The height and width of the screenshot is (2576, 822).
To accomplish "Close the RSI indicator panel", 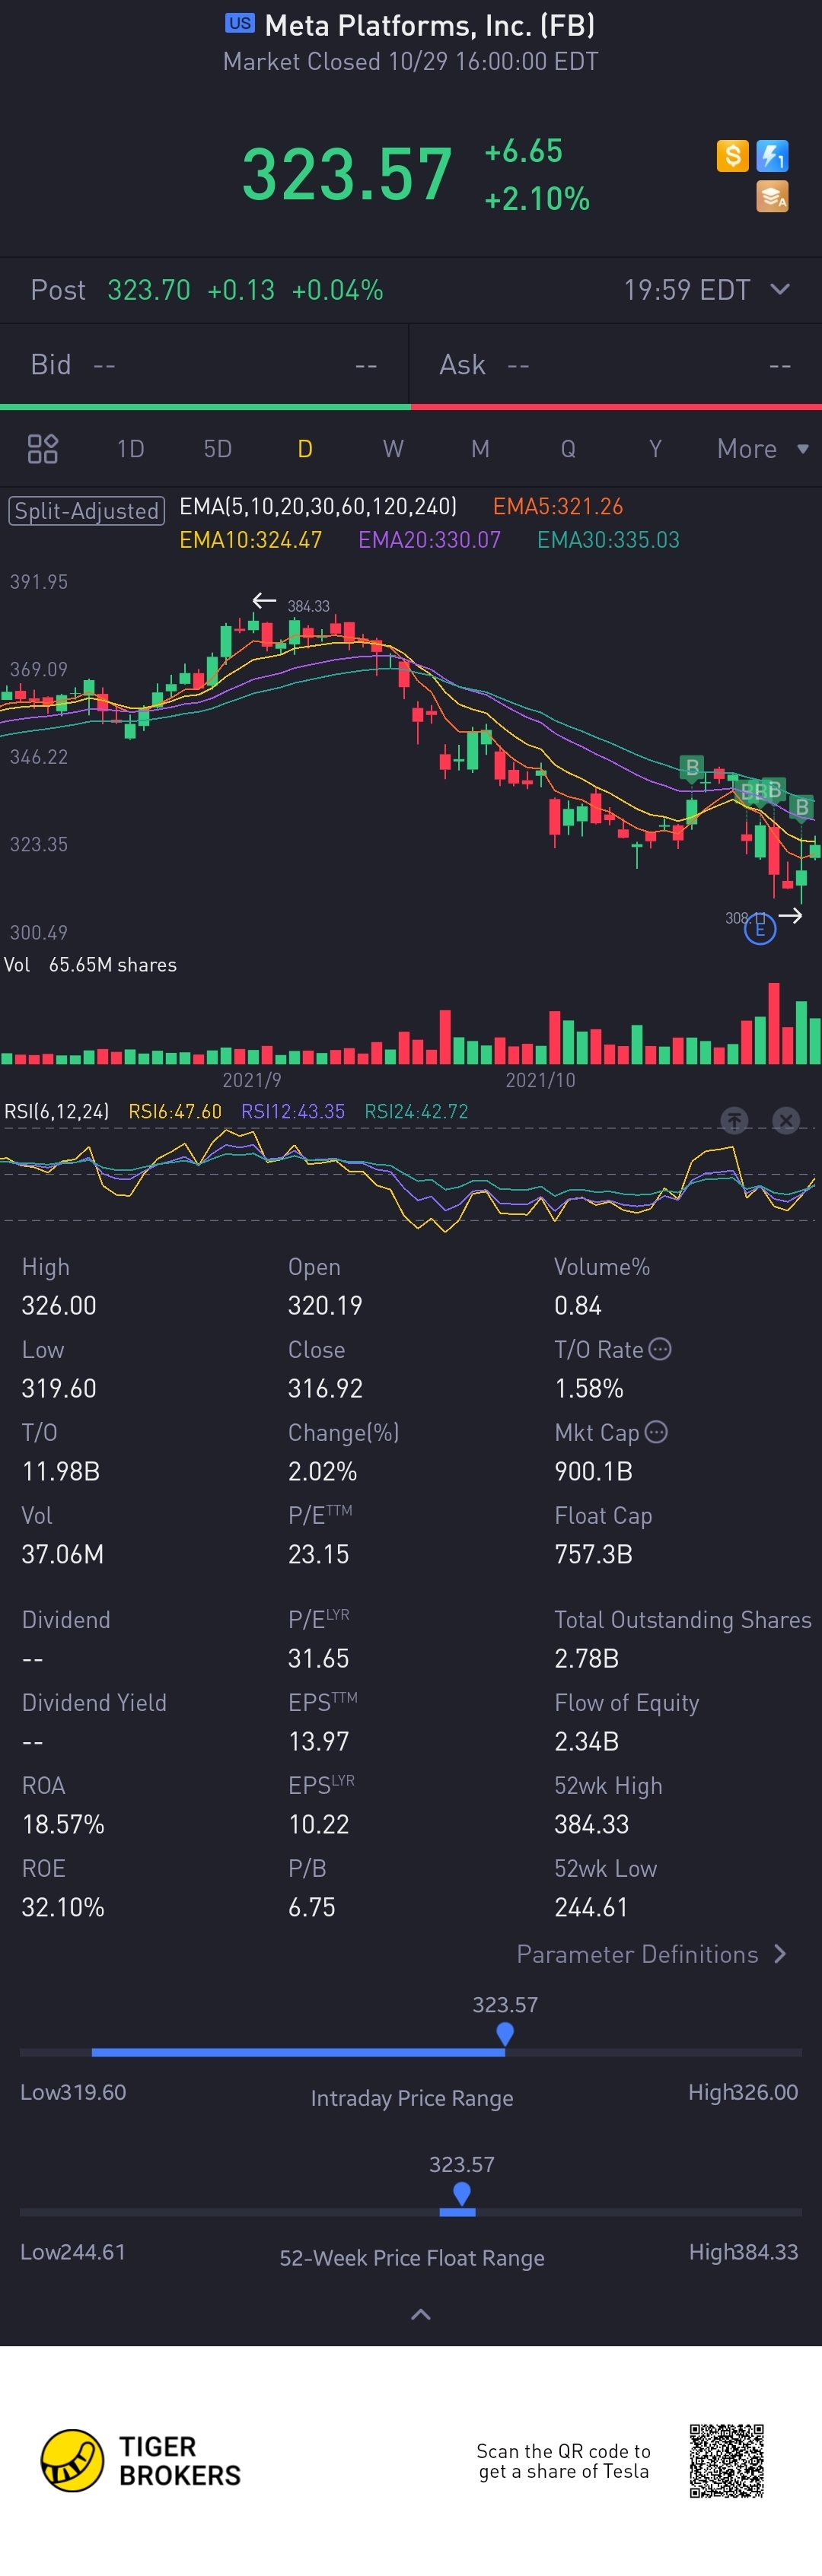I will click(x=787, y=1120).
